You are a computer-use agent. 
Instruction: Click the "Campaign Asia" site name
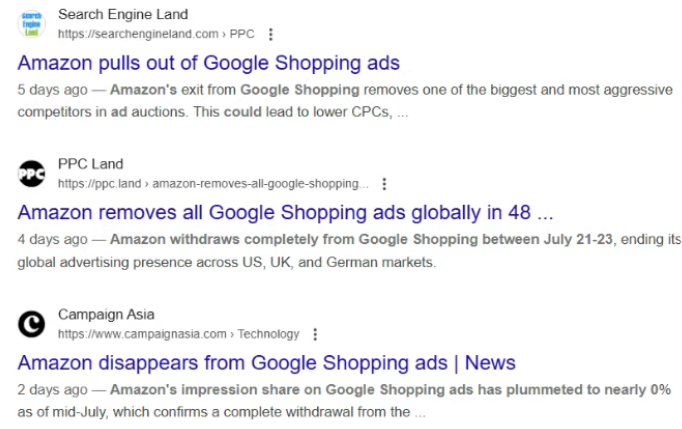pos(106,314)
